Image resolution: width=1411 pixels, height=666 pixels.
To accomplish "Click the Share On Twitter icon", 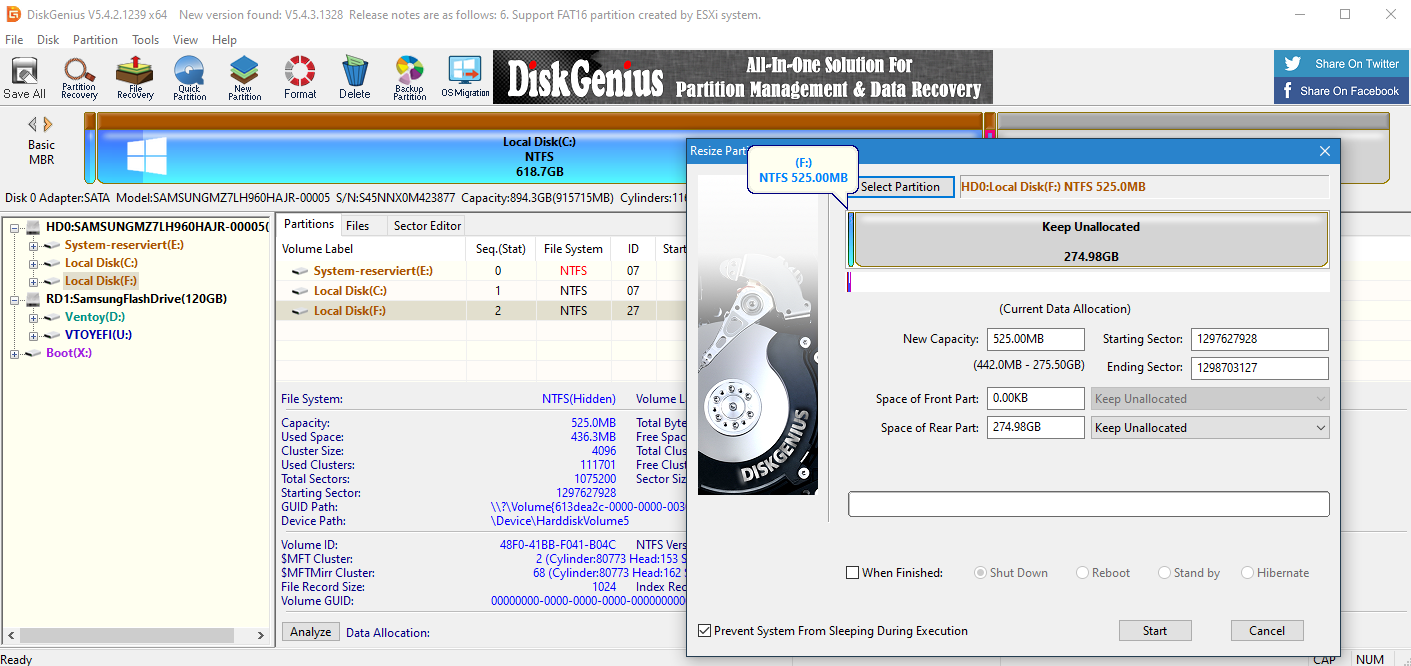I will [x=1293, y=64].
